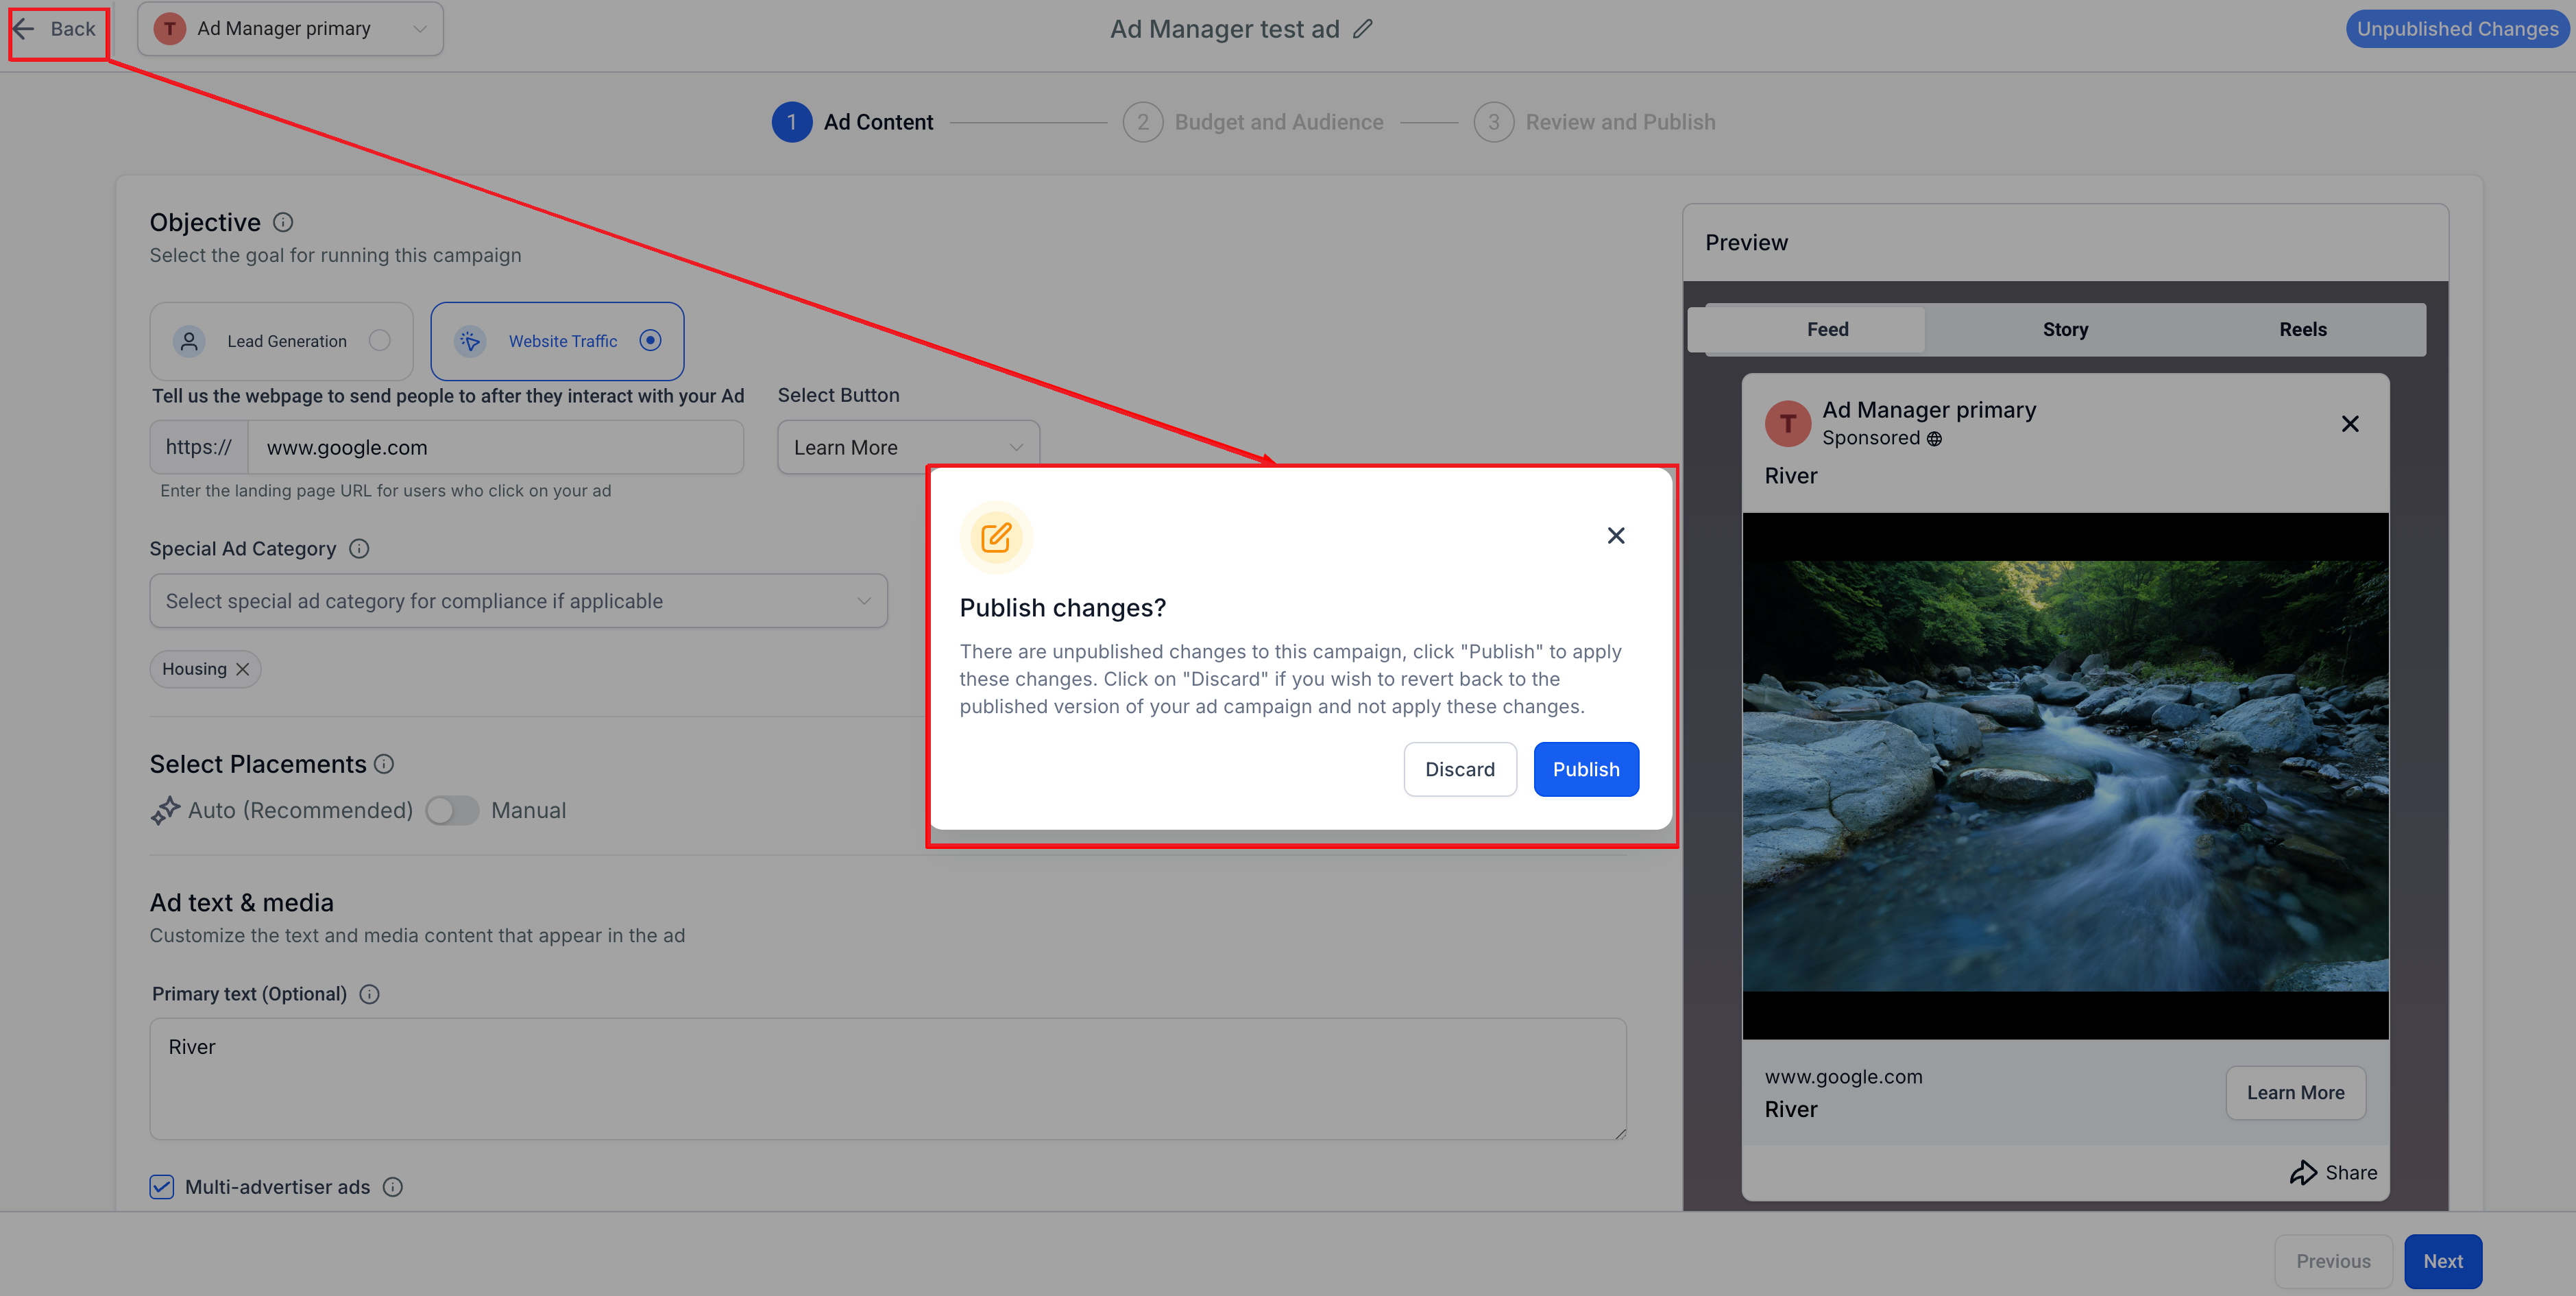The width and height of the screenshot is (2576, 1296).
Task: Click the Select Placements info icon
Action: coord(384,764)
